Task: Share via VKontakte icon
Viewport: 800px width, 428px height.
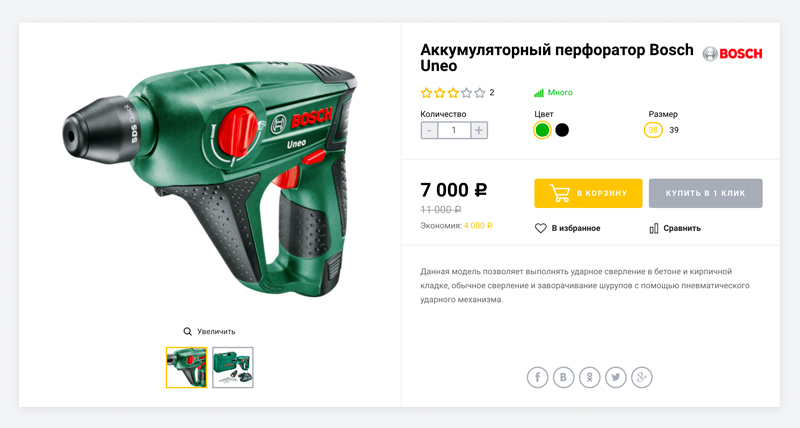Action: [563, 377]
